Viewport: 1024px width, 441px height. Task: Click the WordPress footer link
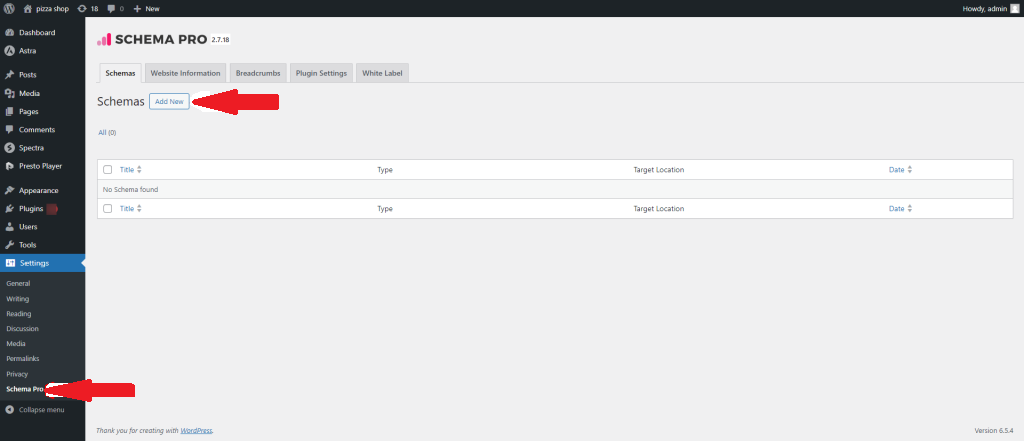pyautogui.click(x=197, y=431)
